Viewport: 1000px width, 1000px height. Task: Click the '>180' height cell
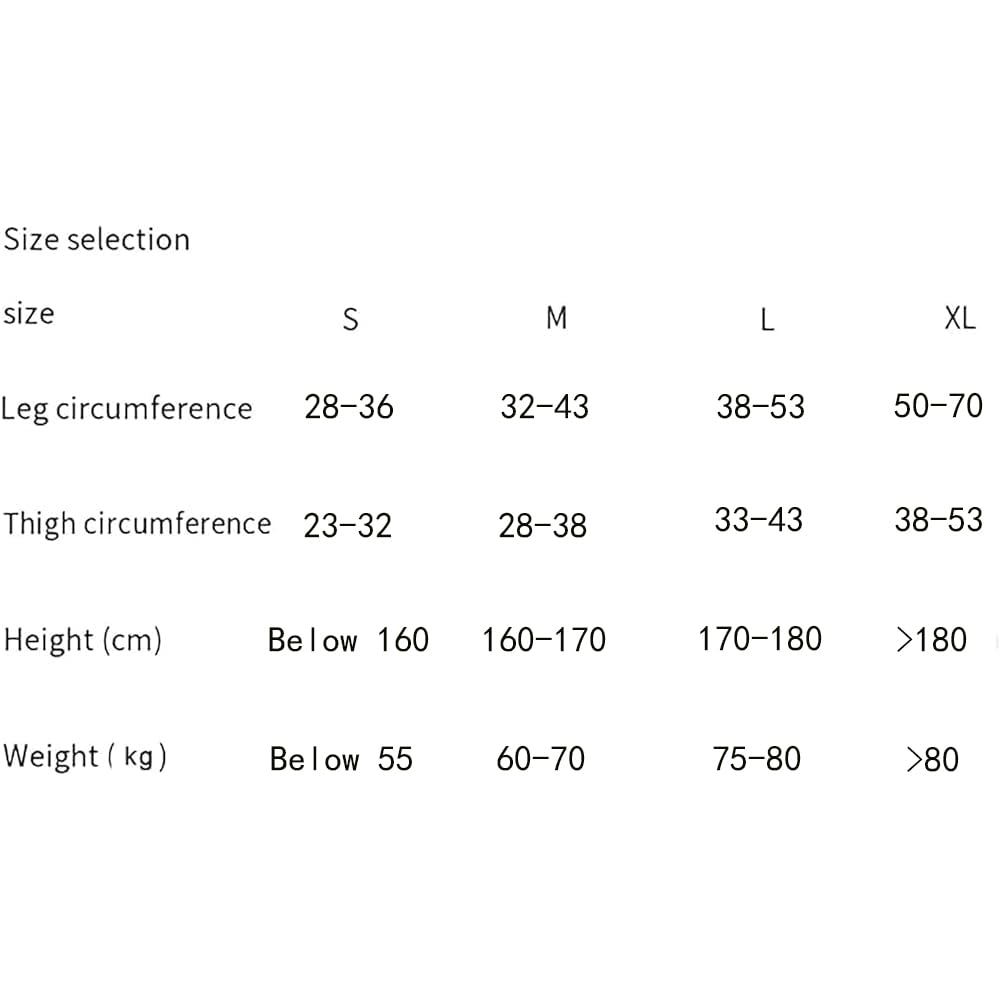(x=932, y=640)
